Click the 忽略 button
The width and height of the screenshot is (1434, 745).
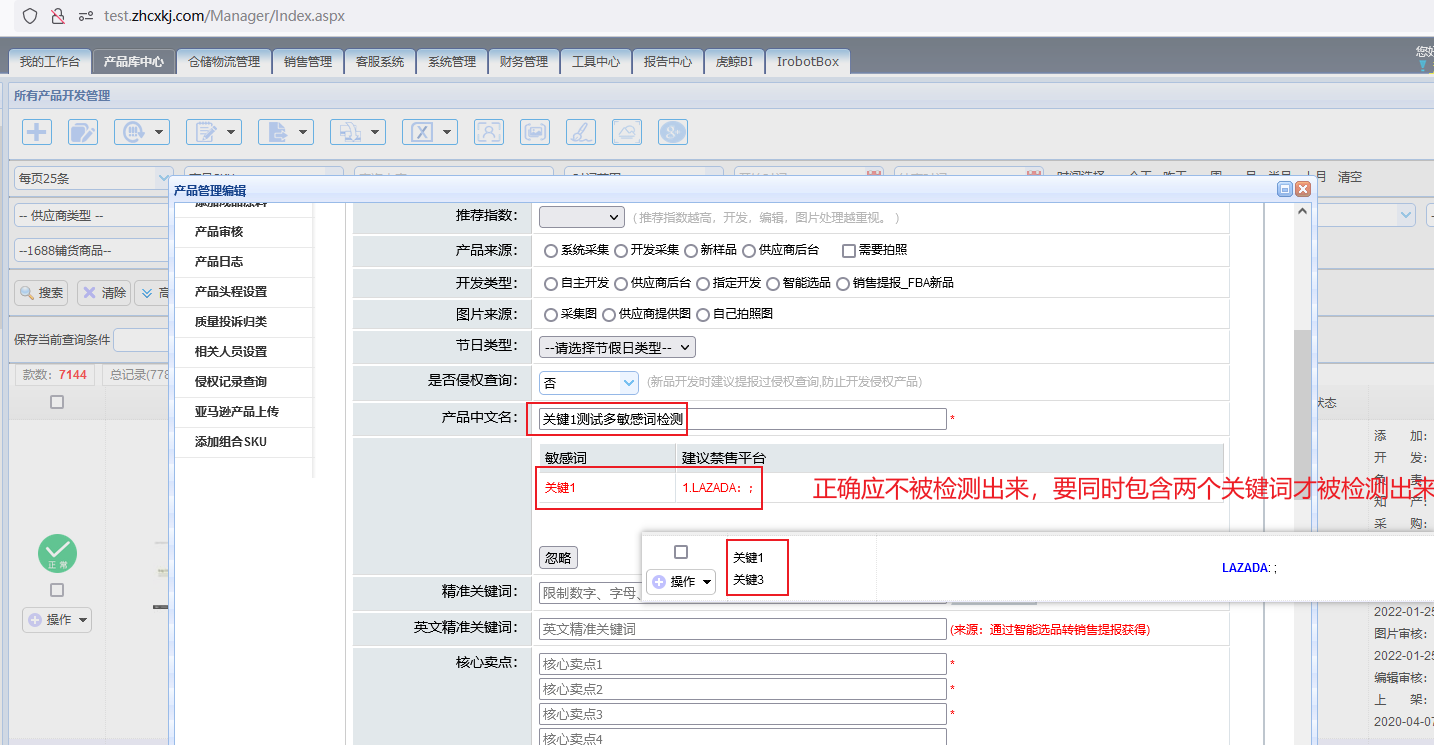(558, 557)
